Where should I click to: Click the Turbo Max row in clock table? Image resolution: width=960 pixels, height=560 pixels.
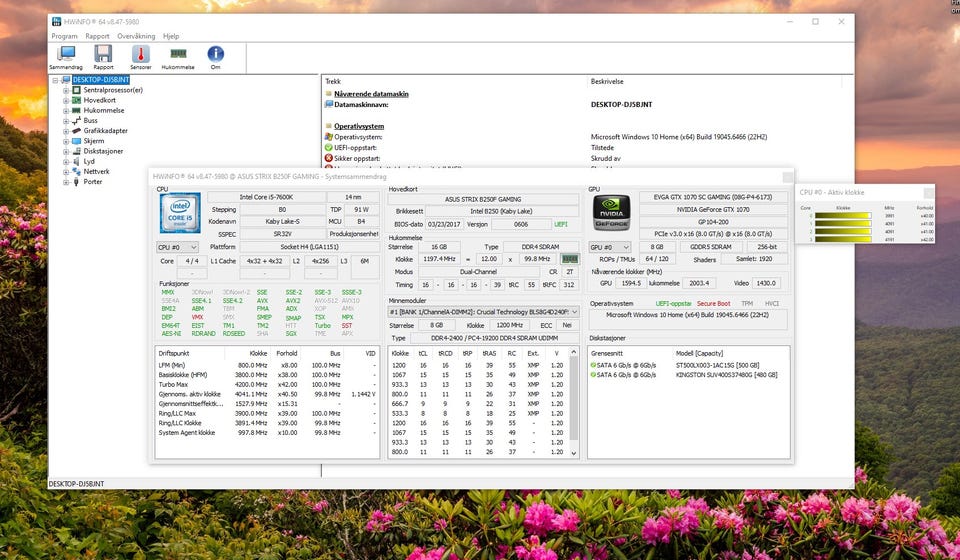267,384
